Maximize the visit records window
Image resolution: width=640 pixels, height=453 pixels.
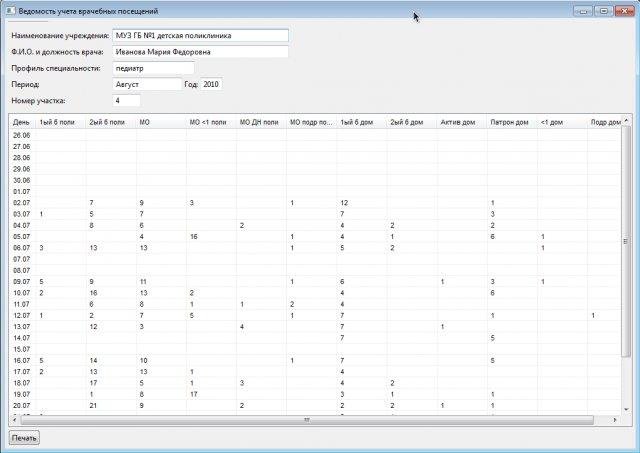604,11
